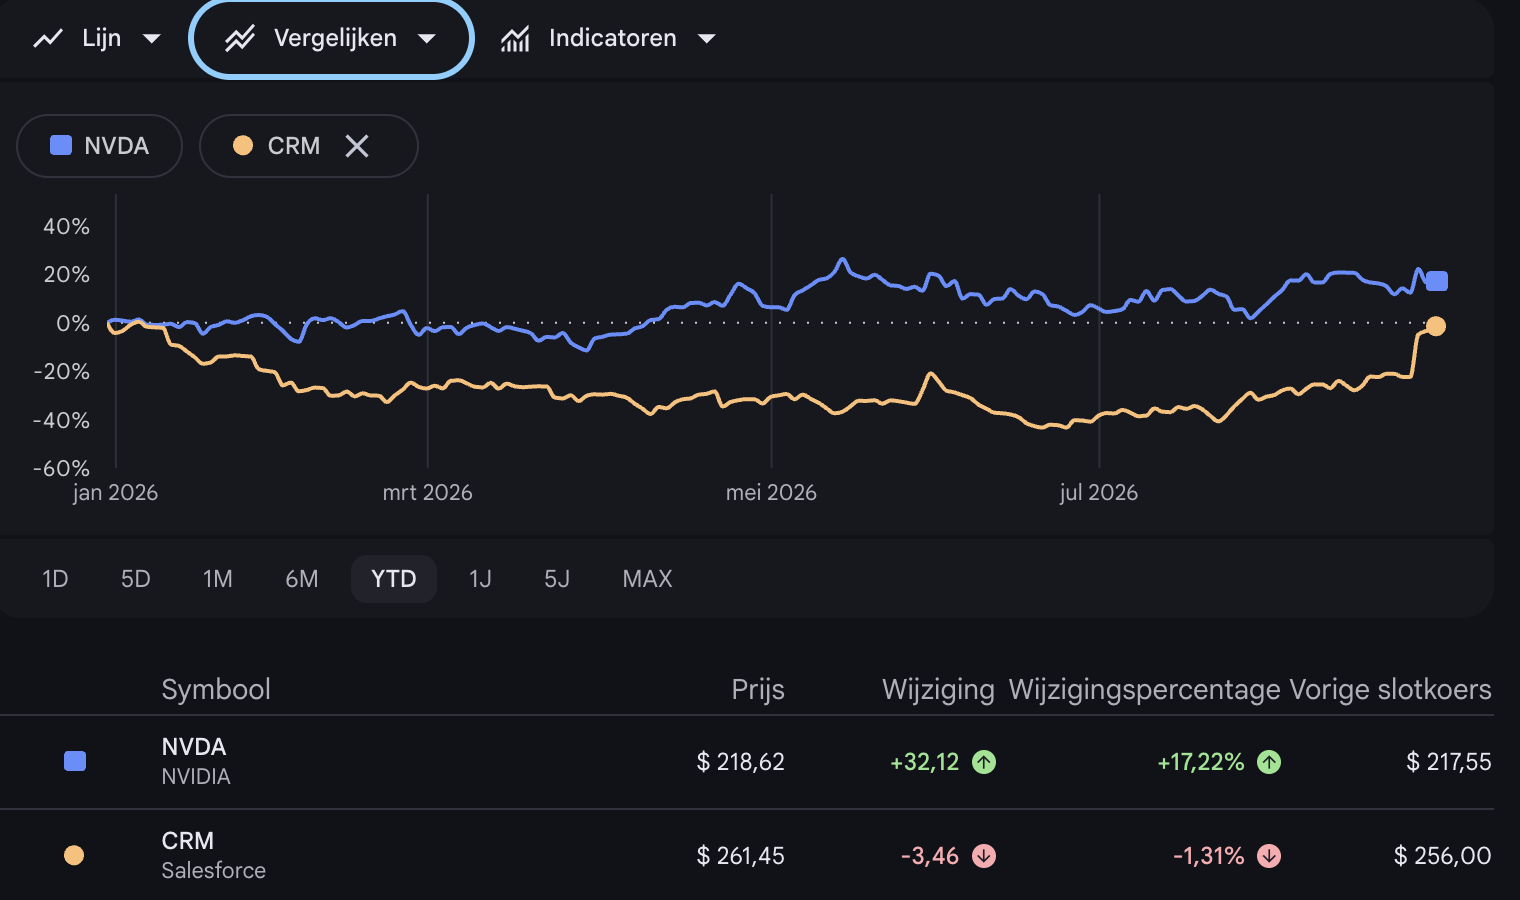Click the Vorige slotkoers column header

point(1390,690)
